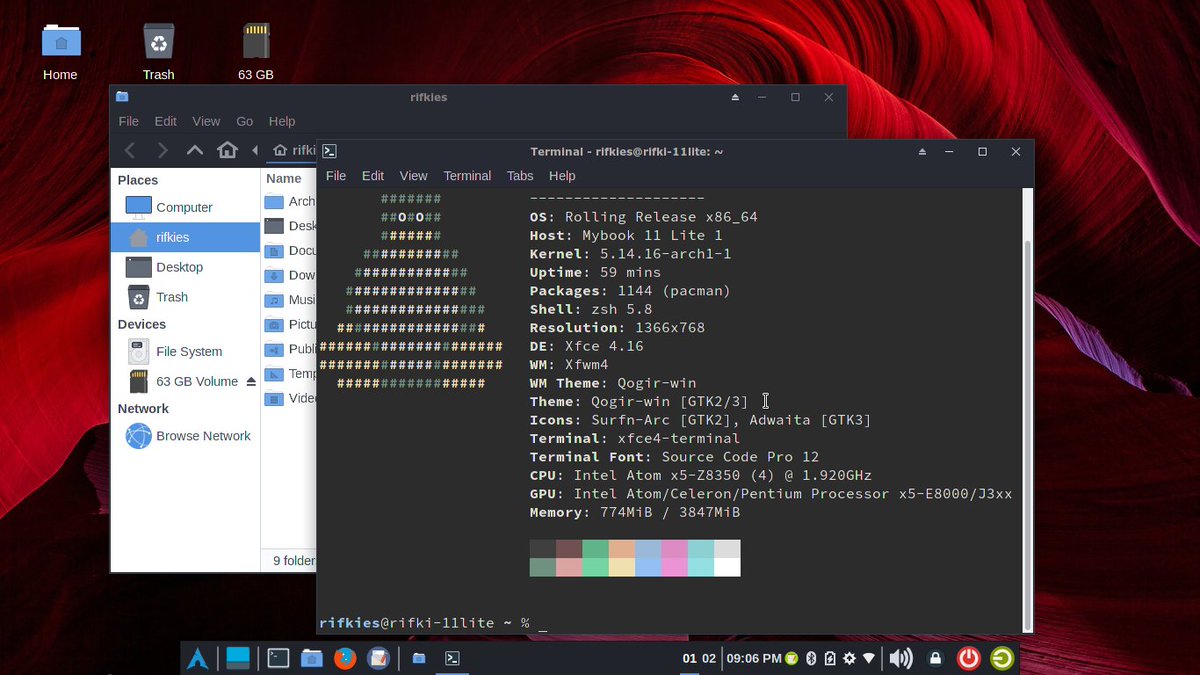Open the Terminal menu in the terminal window
1200x675 pixels.
pyautogui.click(x=466, y=175)
